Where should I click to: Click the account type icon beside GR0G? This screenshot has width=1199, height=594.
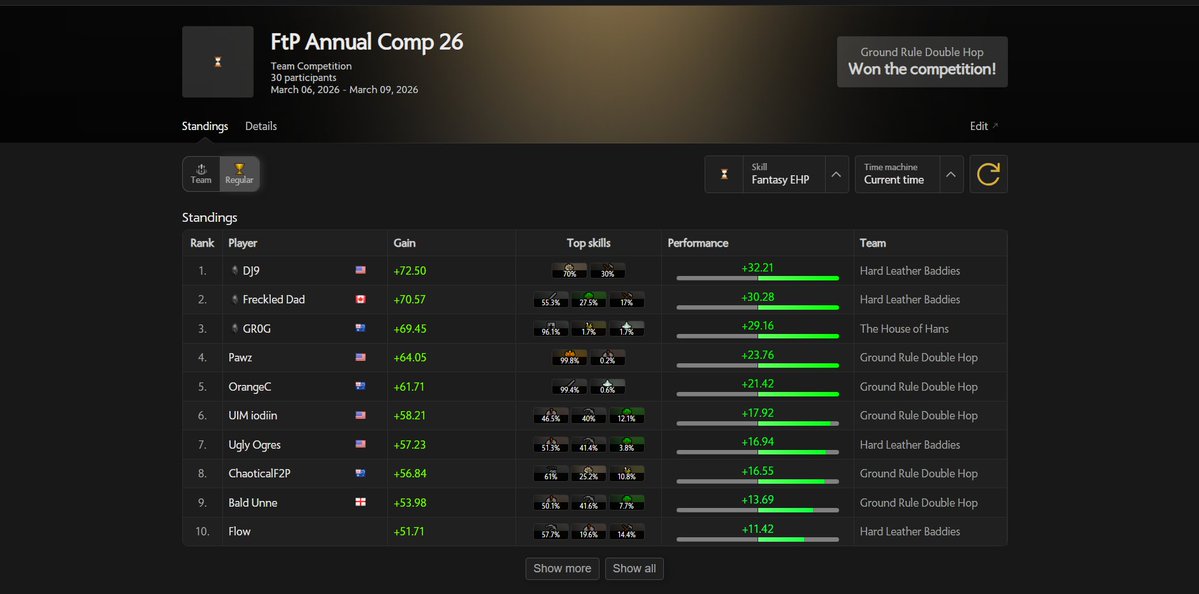[x=235, y=329]
